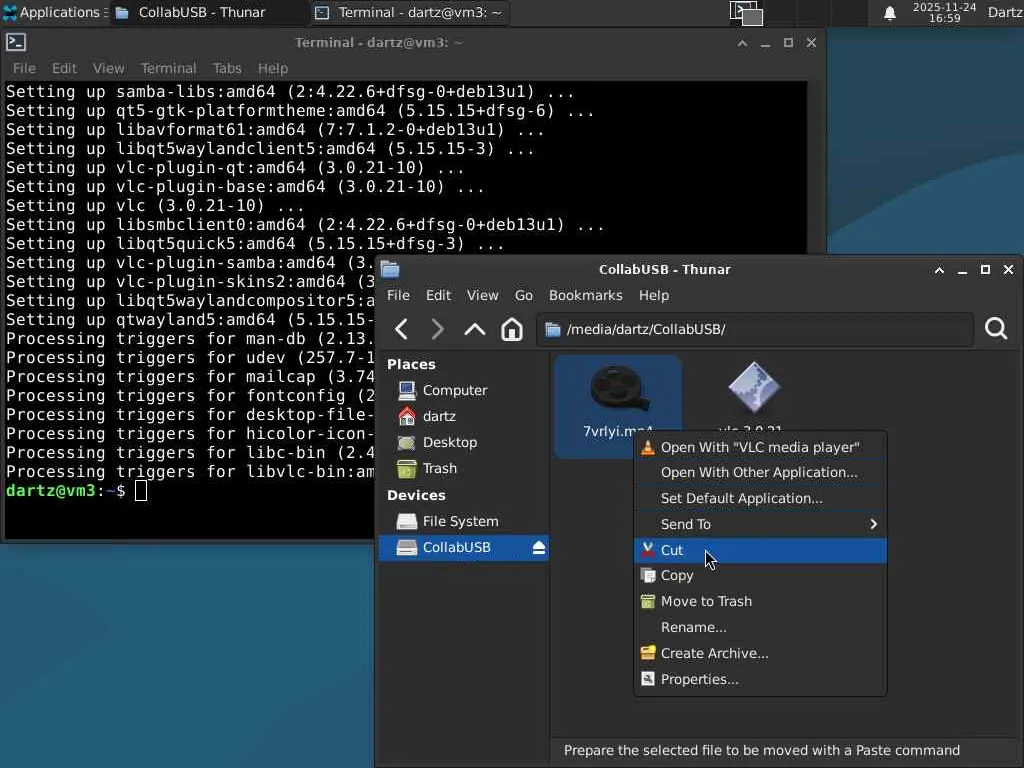Click the Thunar location path field
This screenshot has width=1024, height=768.
(755, 330)
